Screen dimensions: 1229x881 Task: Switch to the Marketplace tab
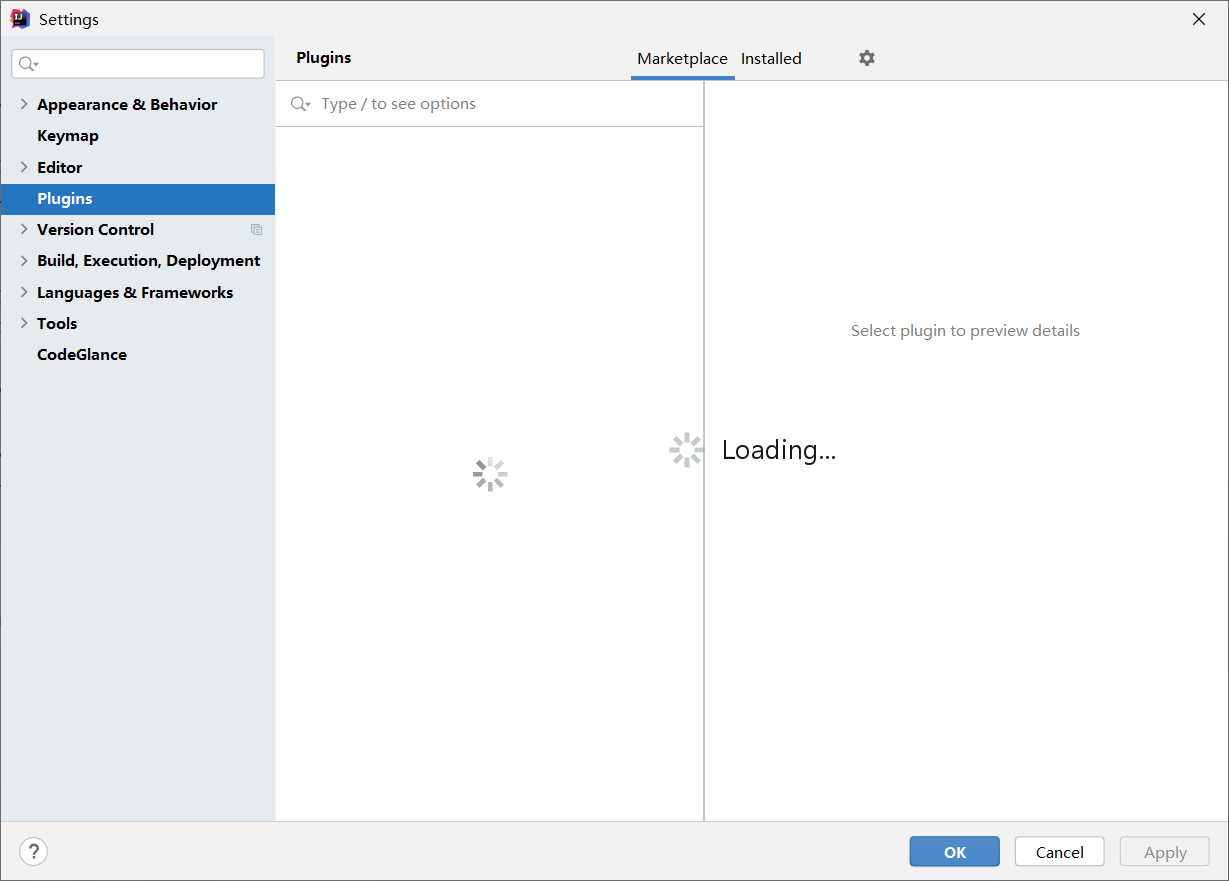[x=682, y=59]
